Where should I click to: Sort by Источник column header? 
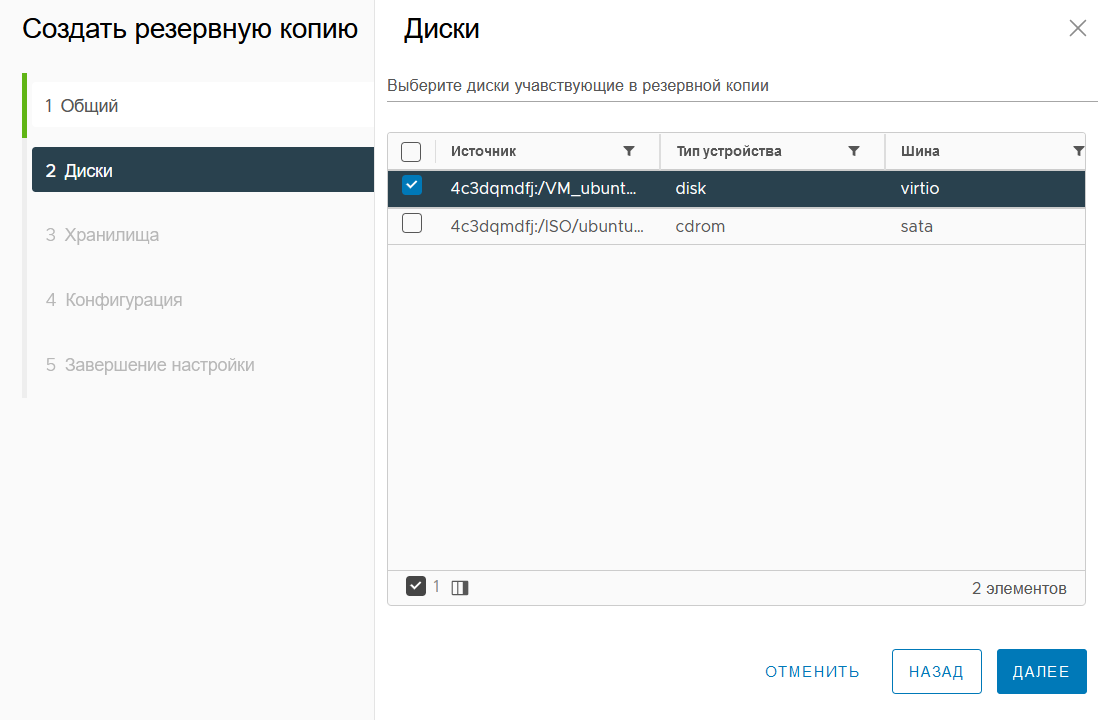pyautogui.click(x=483, y=151)
